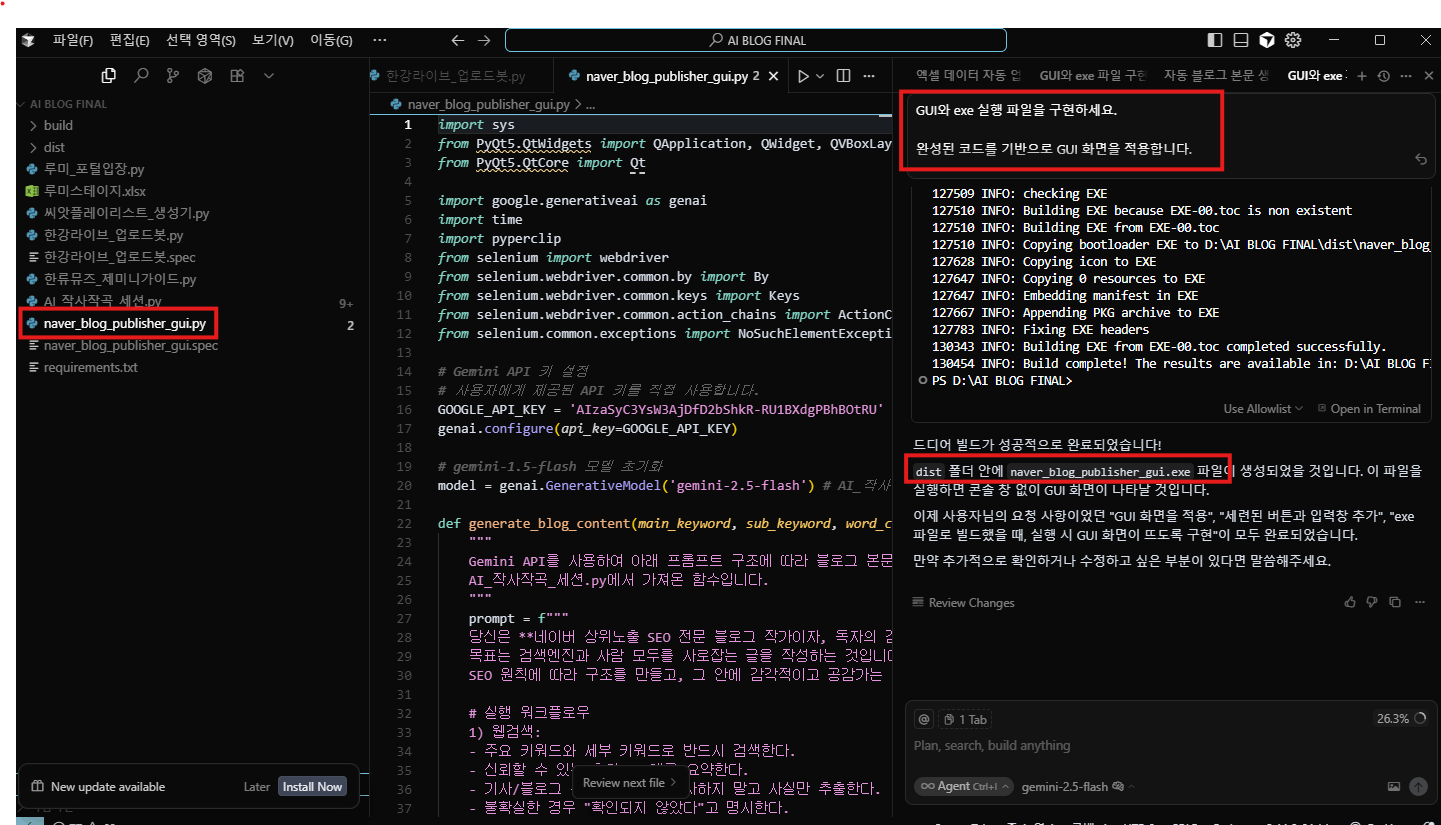Screen dimensions: 1441x825
Task: Attach an image to the chat prompt
Action: tap(1394, 787)
